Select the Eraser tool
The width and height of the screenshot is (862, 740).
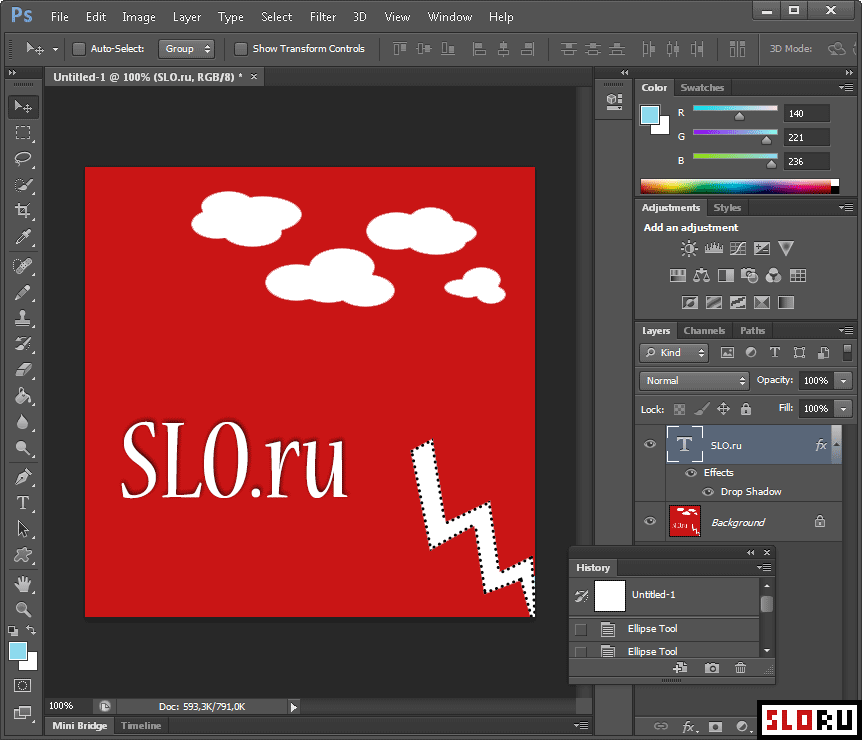[23, 370]
